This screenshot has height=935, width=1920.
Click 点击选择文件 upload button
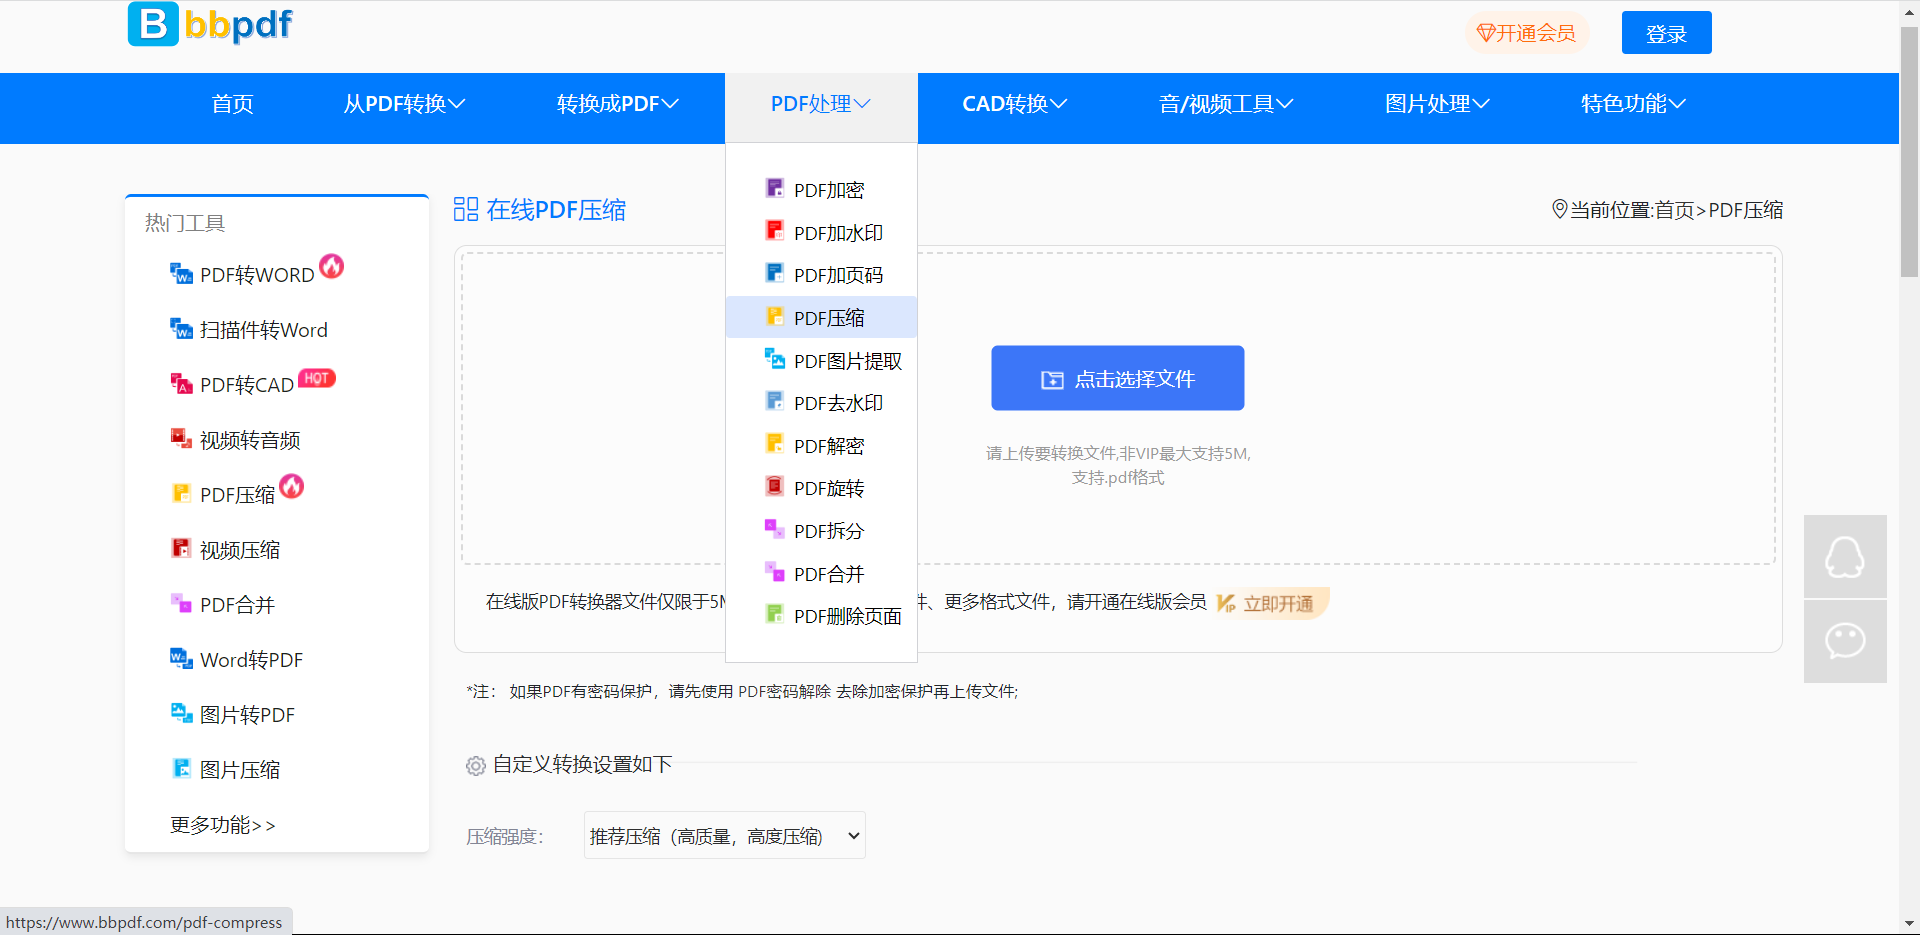coord(1118,378)
